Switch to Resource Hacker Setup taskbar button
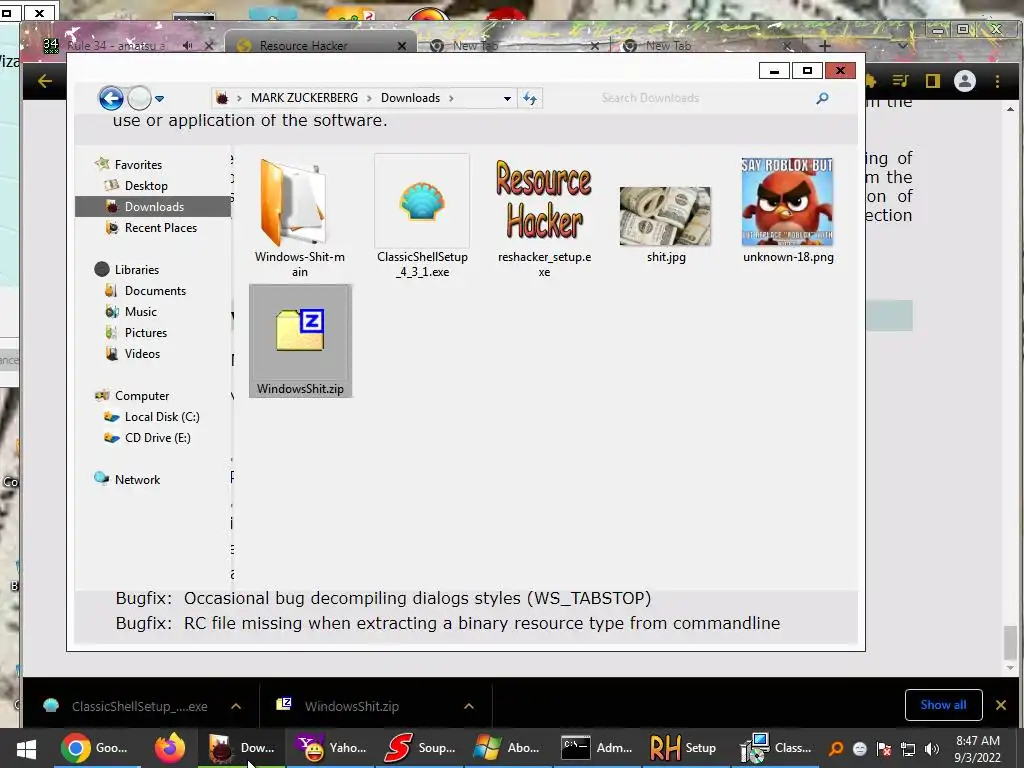1024x768 pixels. [684, 748]
